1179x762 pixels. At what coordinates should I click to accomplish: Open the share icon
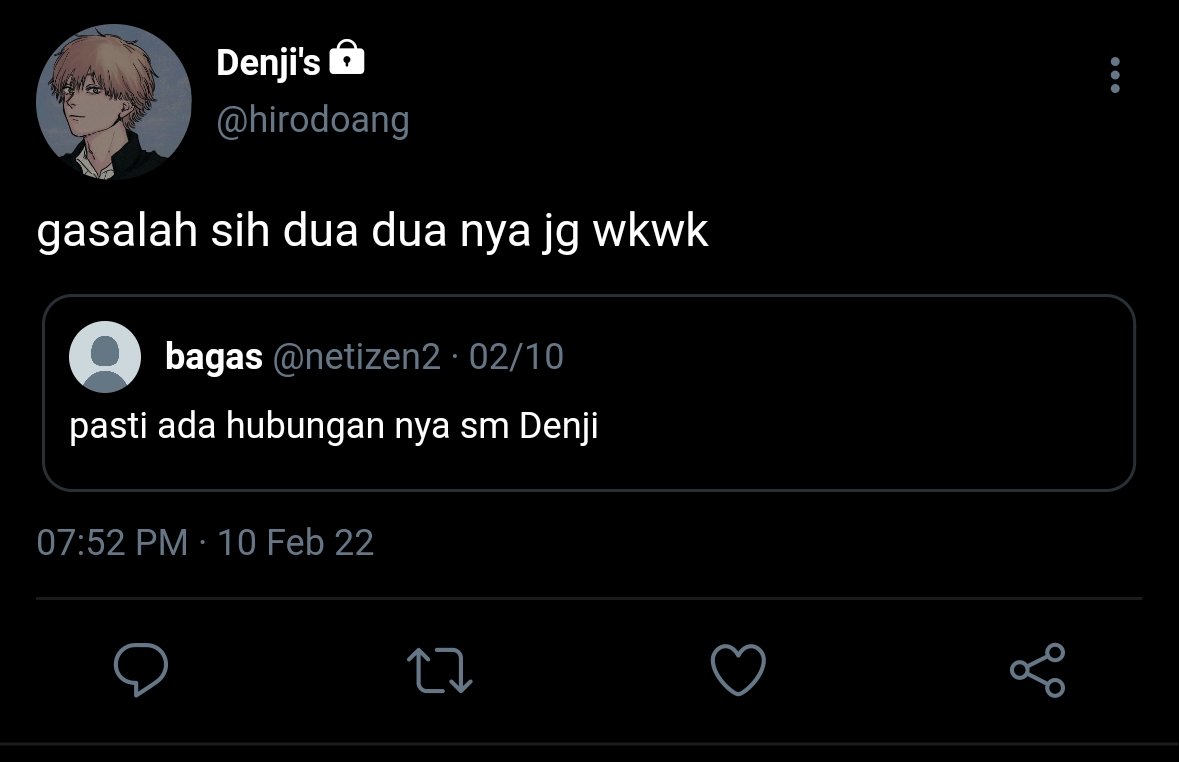click(x=1038, y=669)
